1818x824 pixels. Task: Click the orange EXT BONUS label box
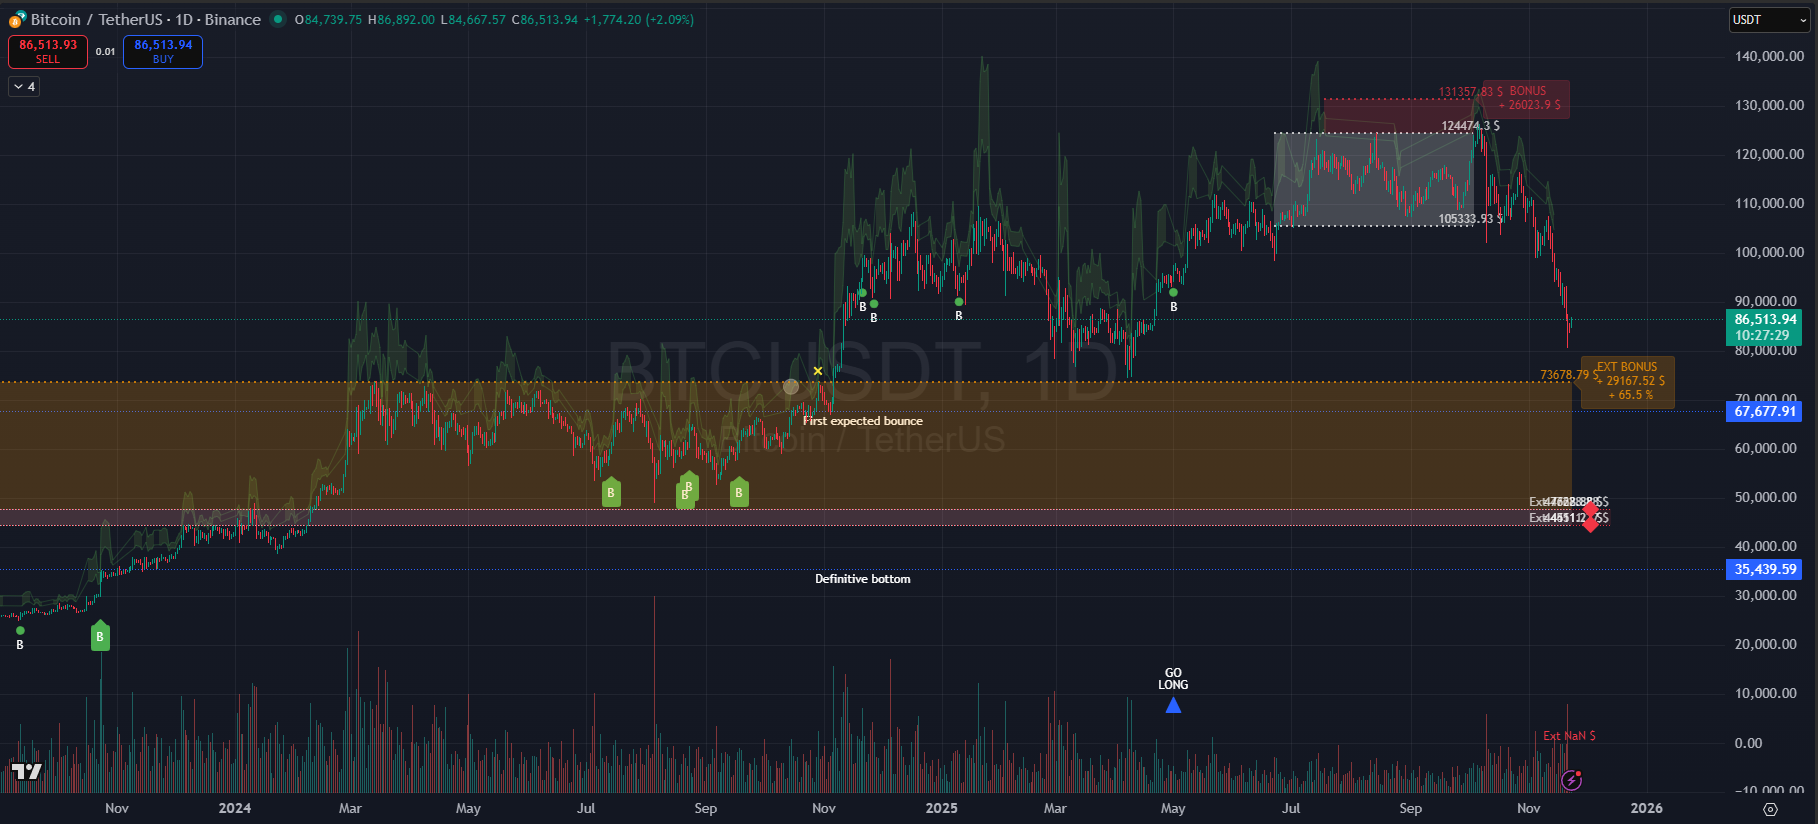[x=1629, y=381]
